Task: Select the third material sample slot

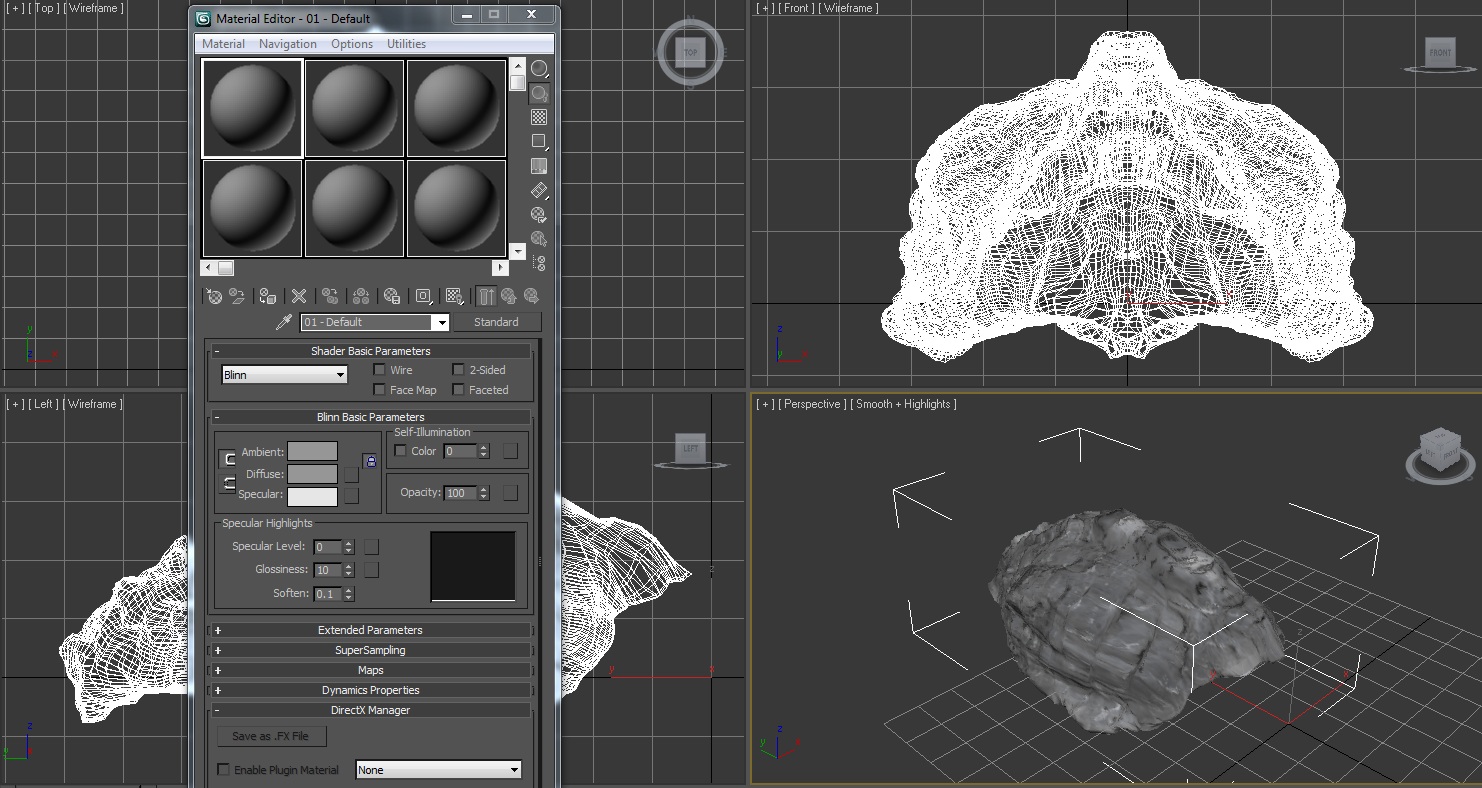Action: coord(456,108)
